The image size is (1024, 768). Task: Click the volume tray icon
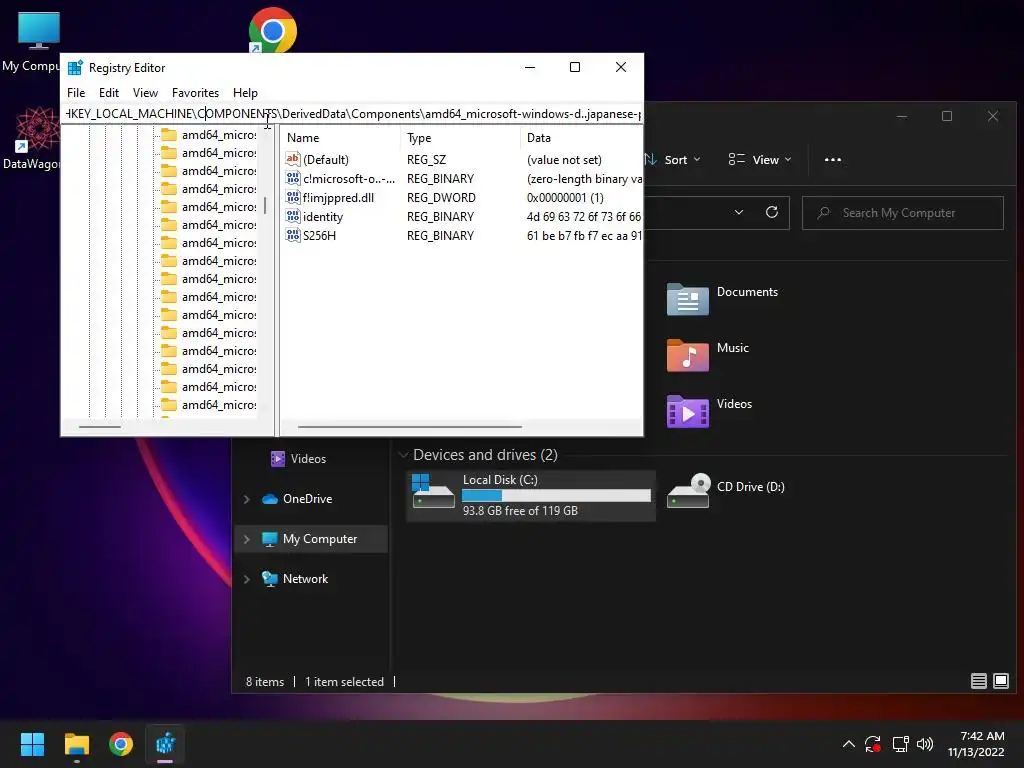pyautogui.click(x=925, y=744)
